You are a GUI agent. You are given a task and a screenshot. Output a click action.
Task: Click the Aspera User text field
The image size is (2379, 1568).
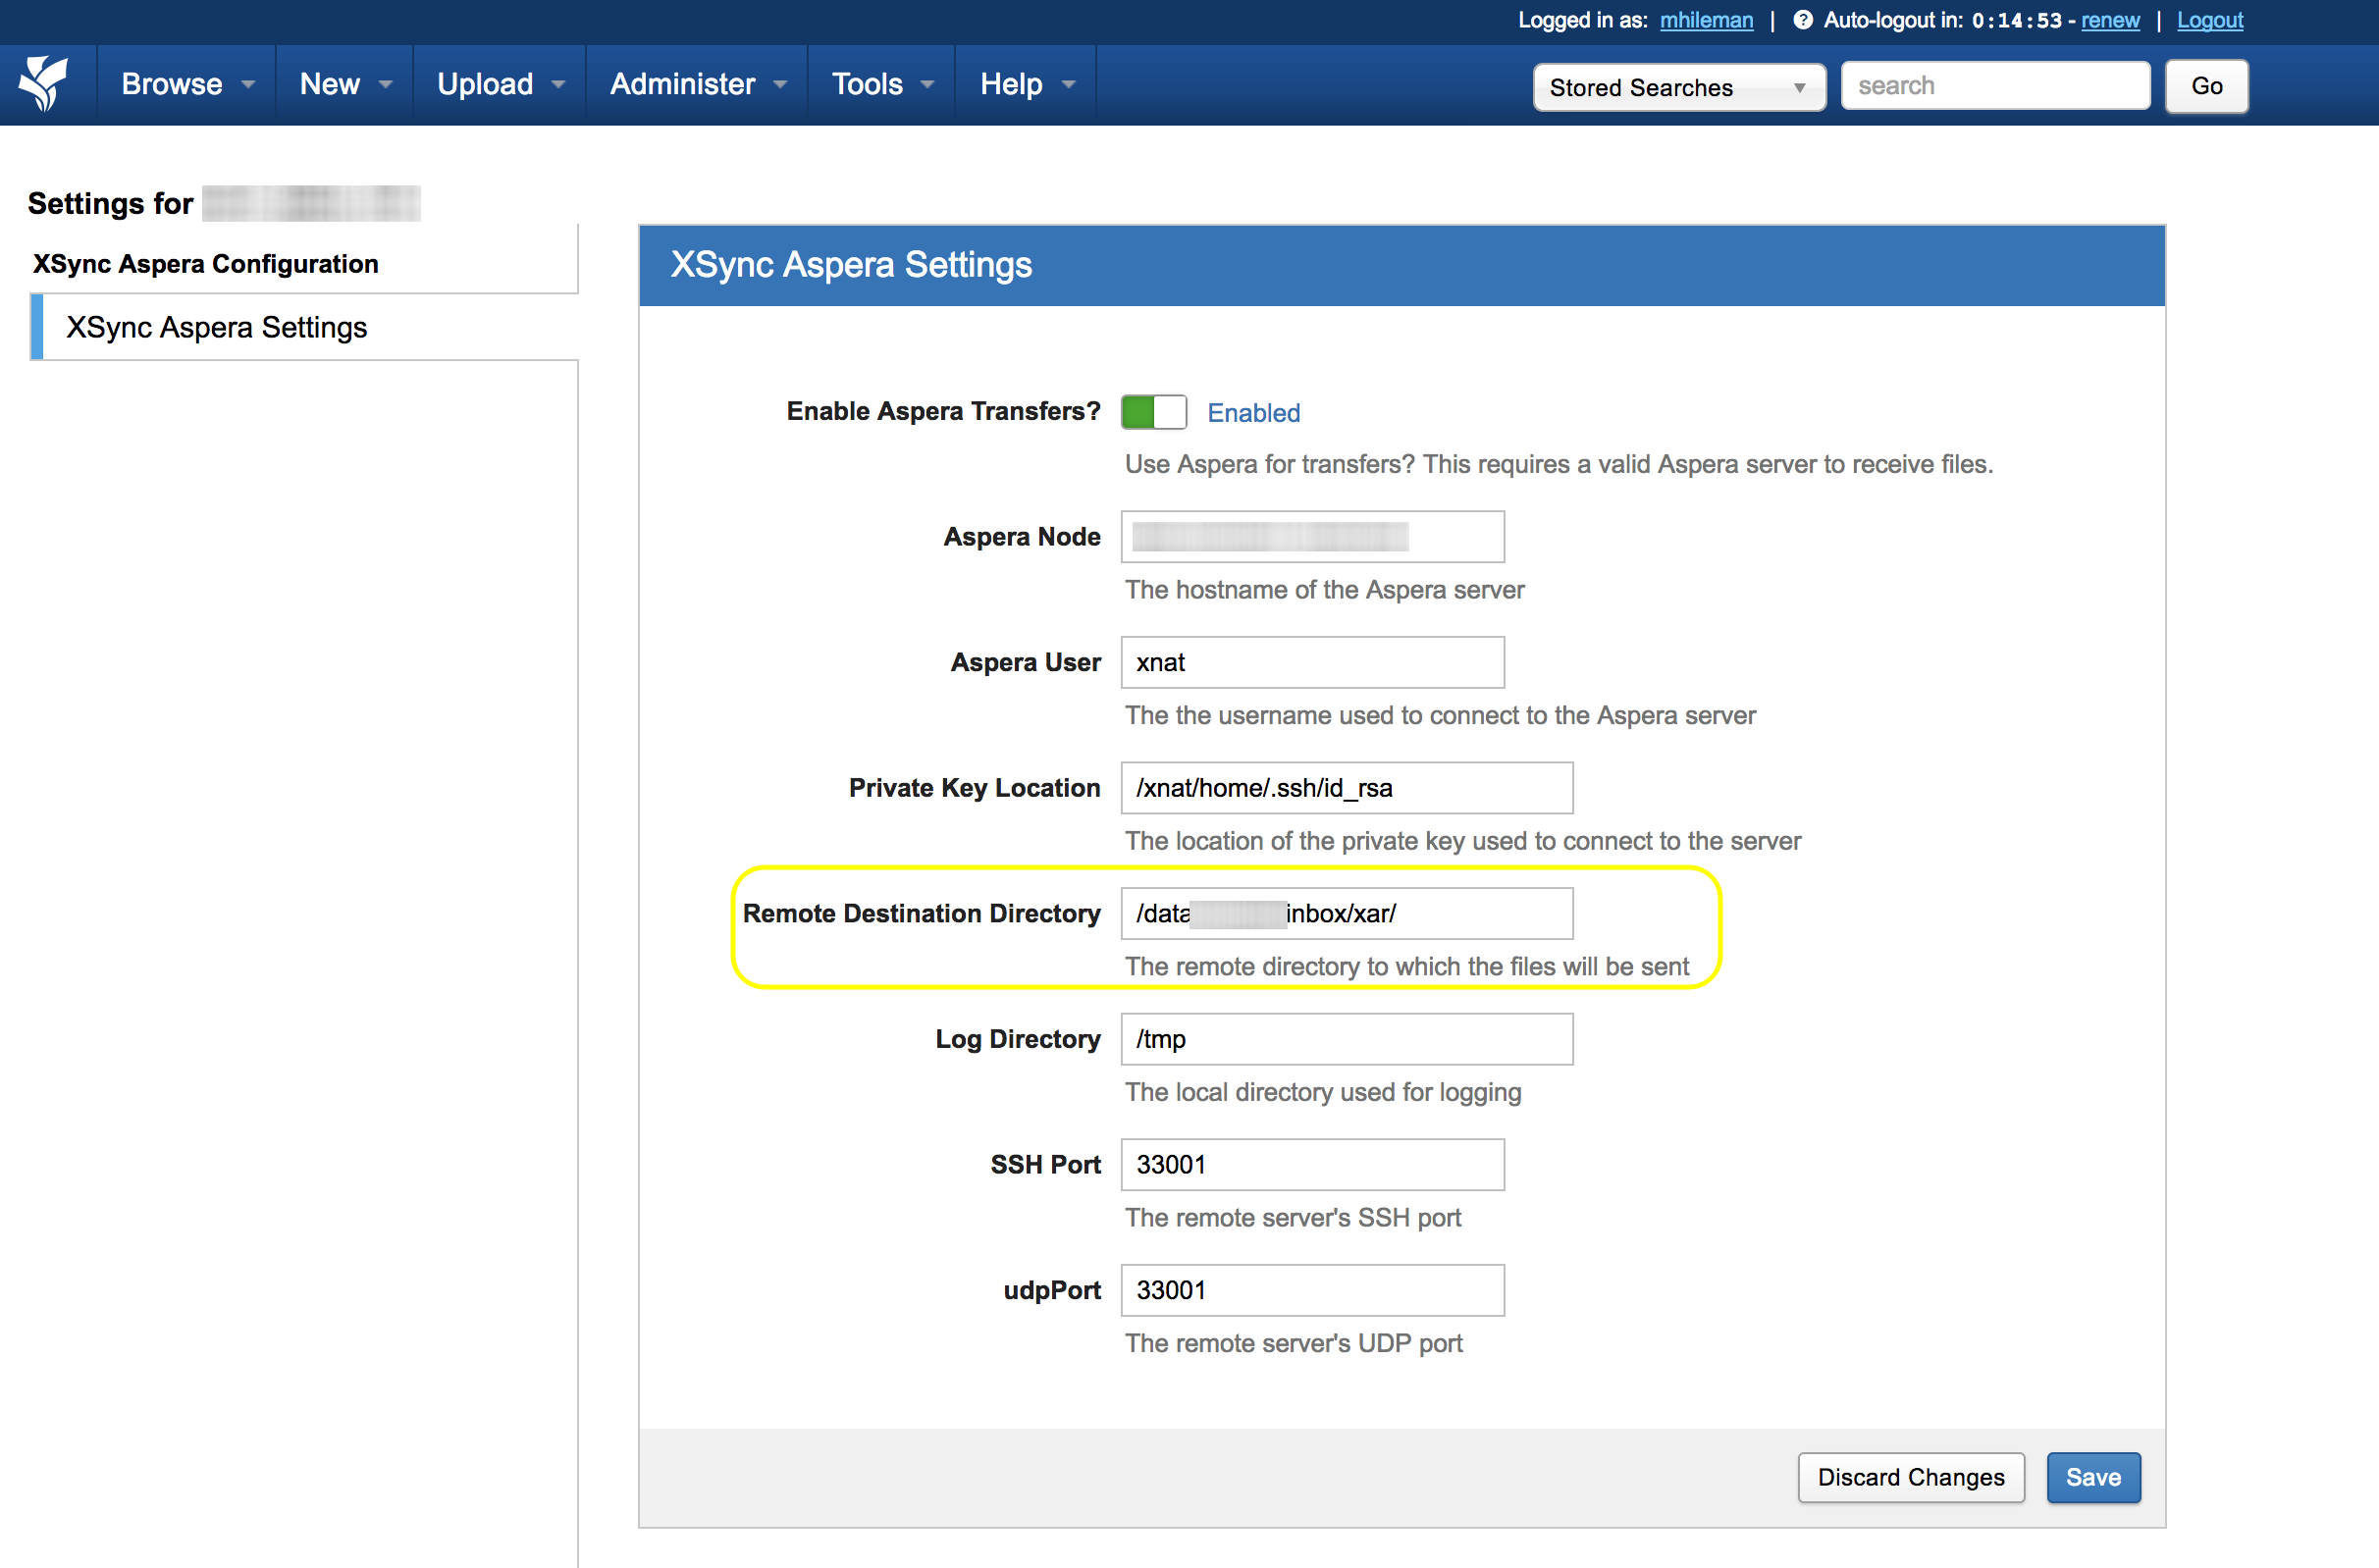pyautogui.click(x=1311, y=662)
